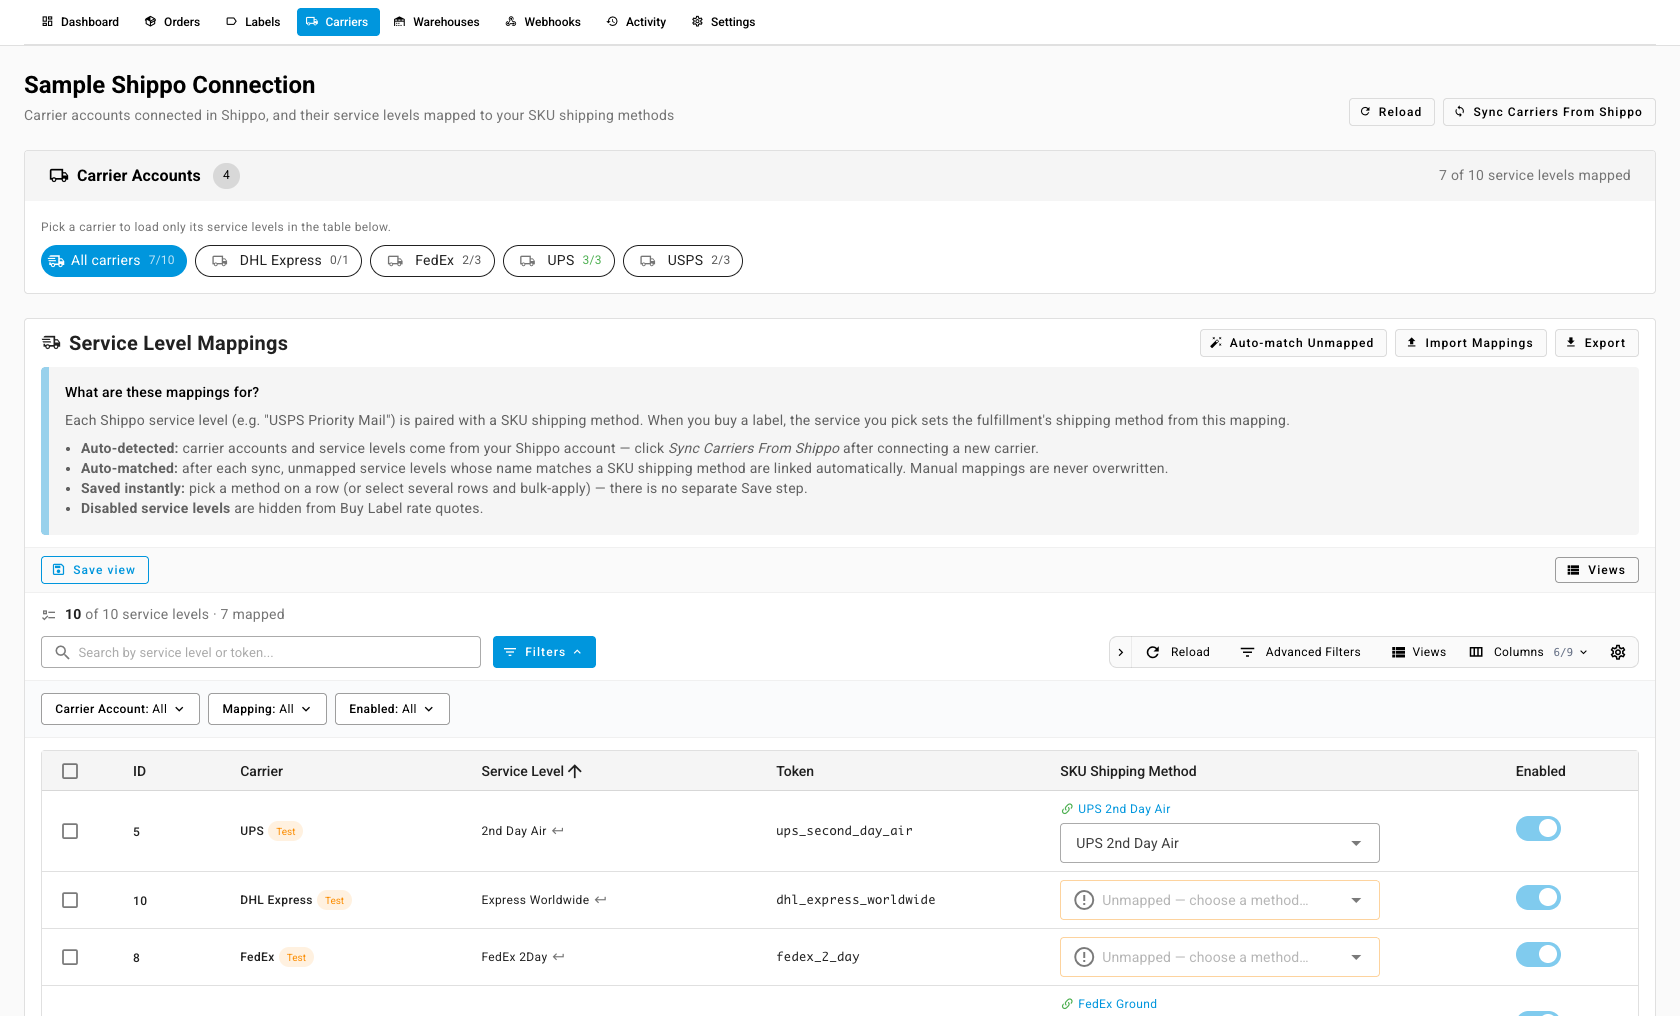Go to the Dashboard tab
The image size is (1680, 1016).
(80, 22)
